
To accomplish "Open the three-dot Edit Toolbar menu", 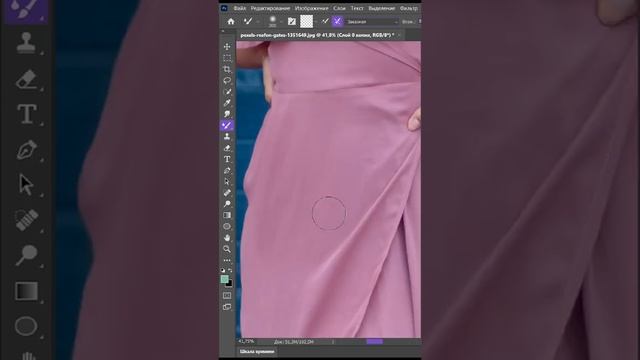I will pos(227,260).
